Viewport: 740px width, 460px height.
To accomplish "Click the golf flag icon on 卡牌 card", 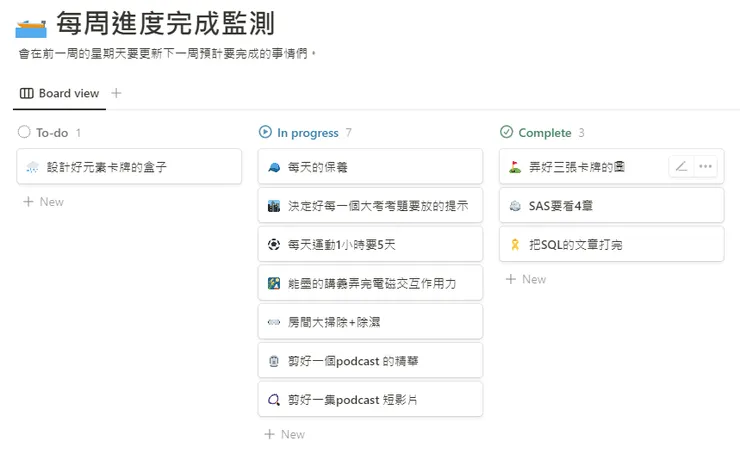I will pyautogui.click(x=515, y=167).
